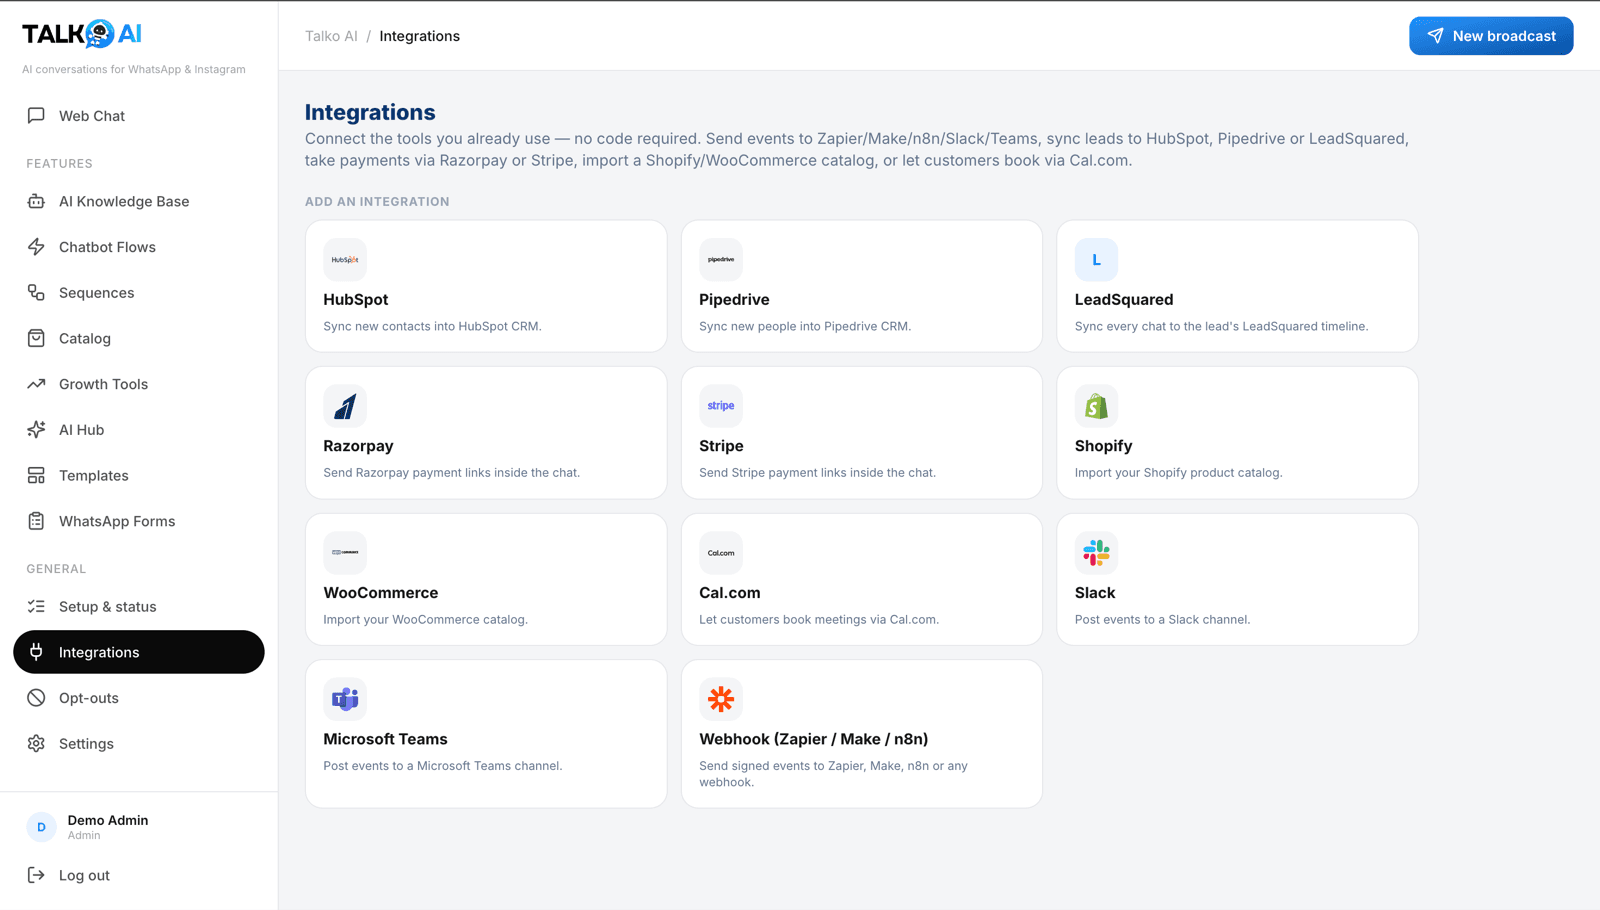The image size is (1600, 910).
Task: Click the Slack logo icon
Action: [x=1096, y=553]
